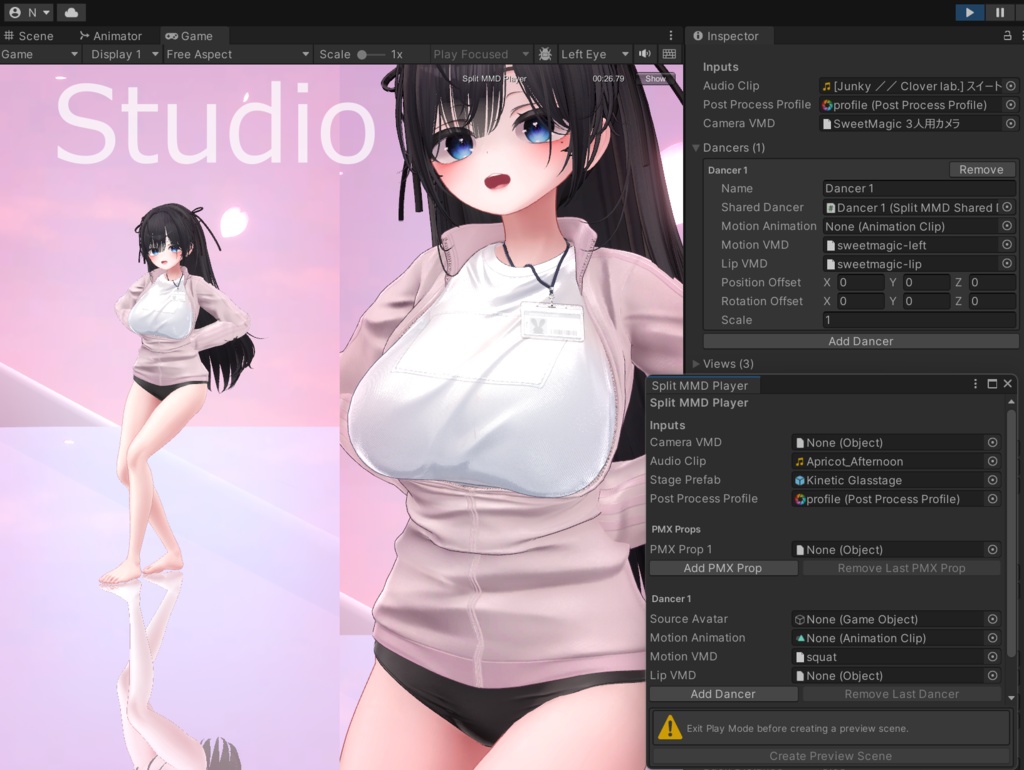Maximize the Split MMD Player window
This screenshot has width=1024, height=770.
point(992,384)
